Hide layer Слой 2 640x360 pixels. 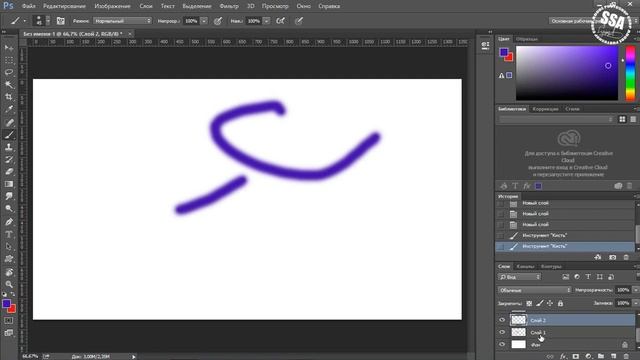pyautogui.click(x=502, y=320)
